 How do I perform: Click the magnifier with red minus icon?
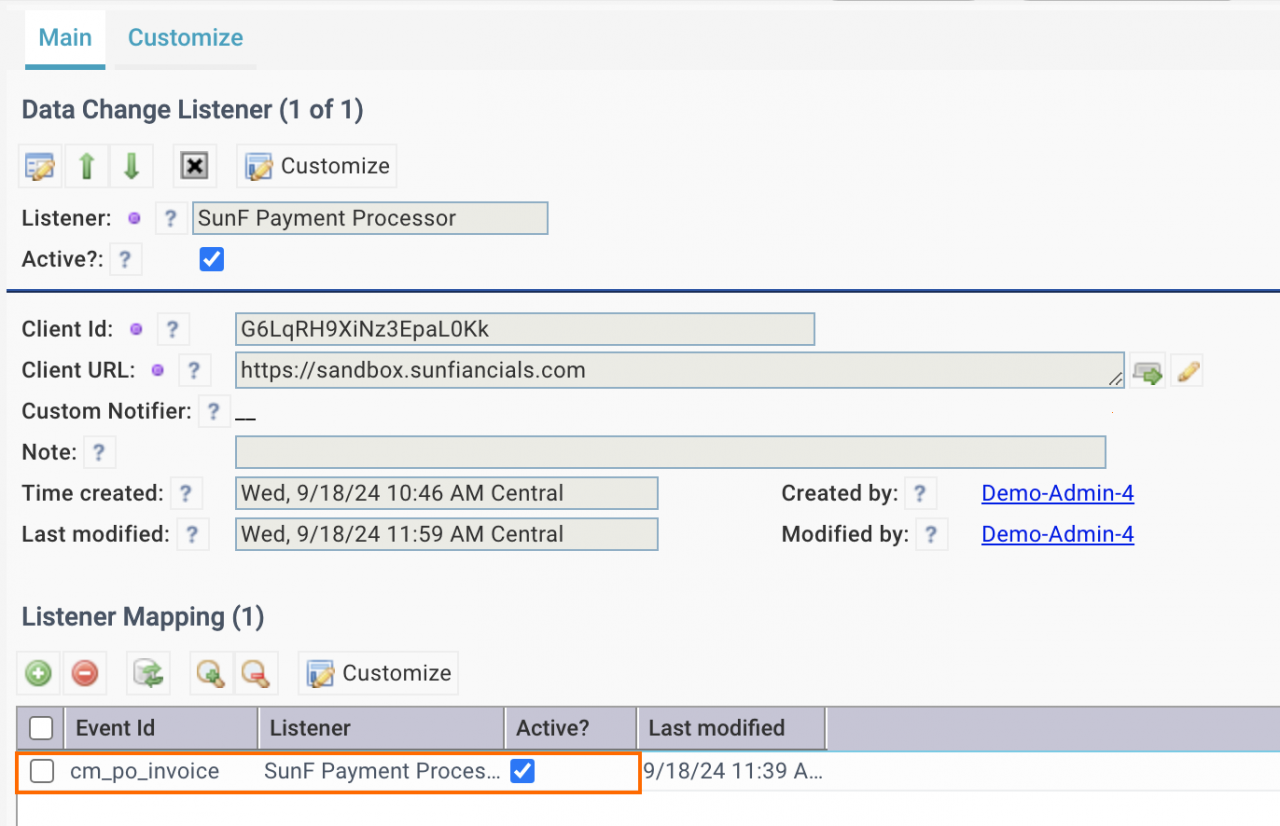pyautogui.click(x=256, y=674)
